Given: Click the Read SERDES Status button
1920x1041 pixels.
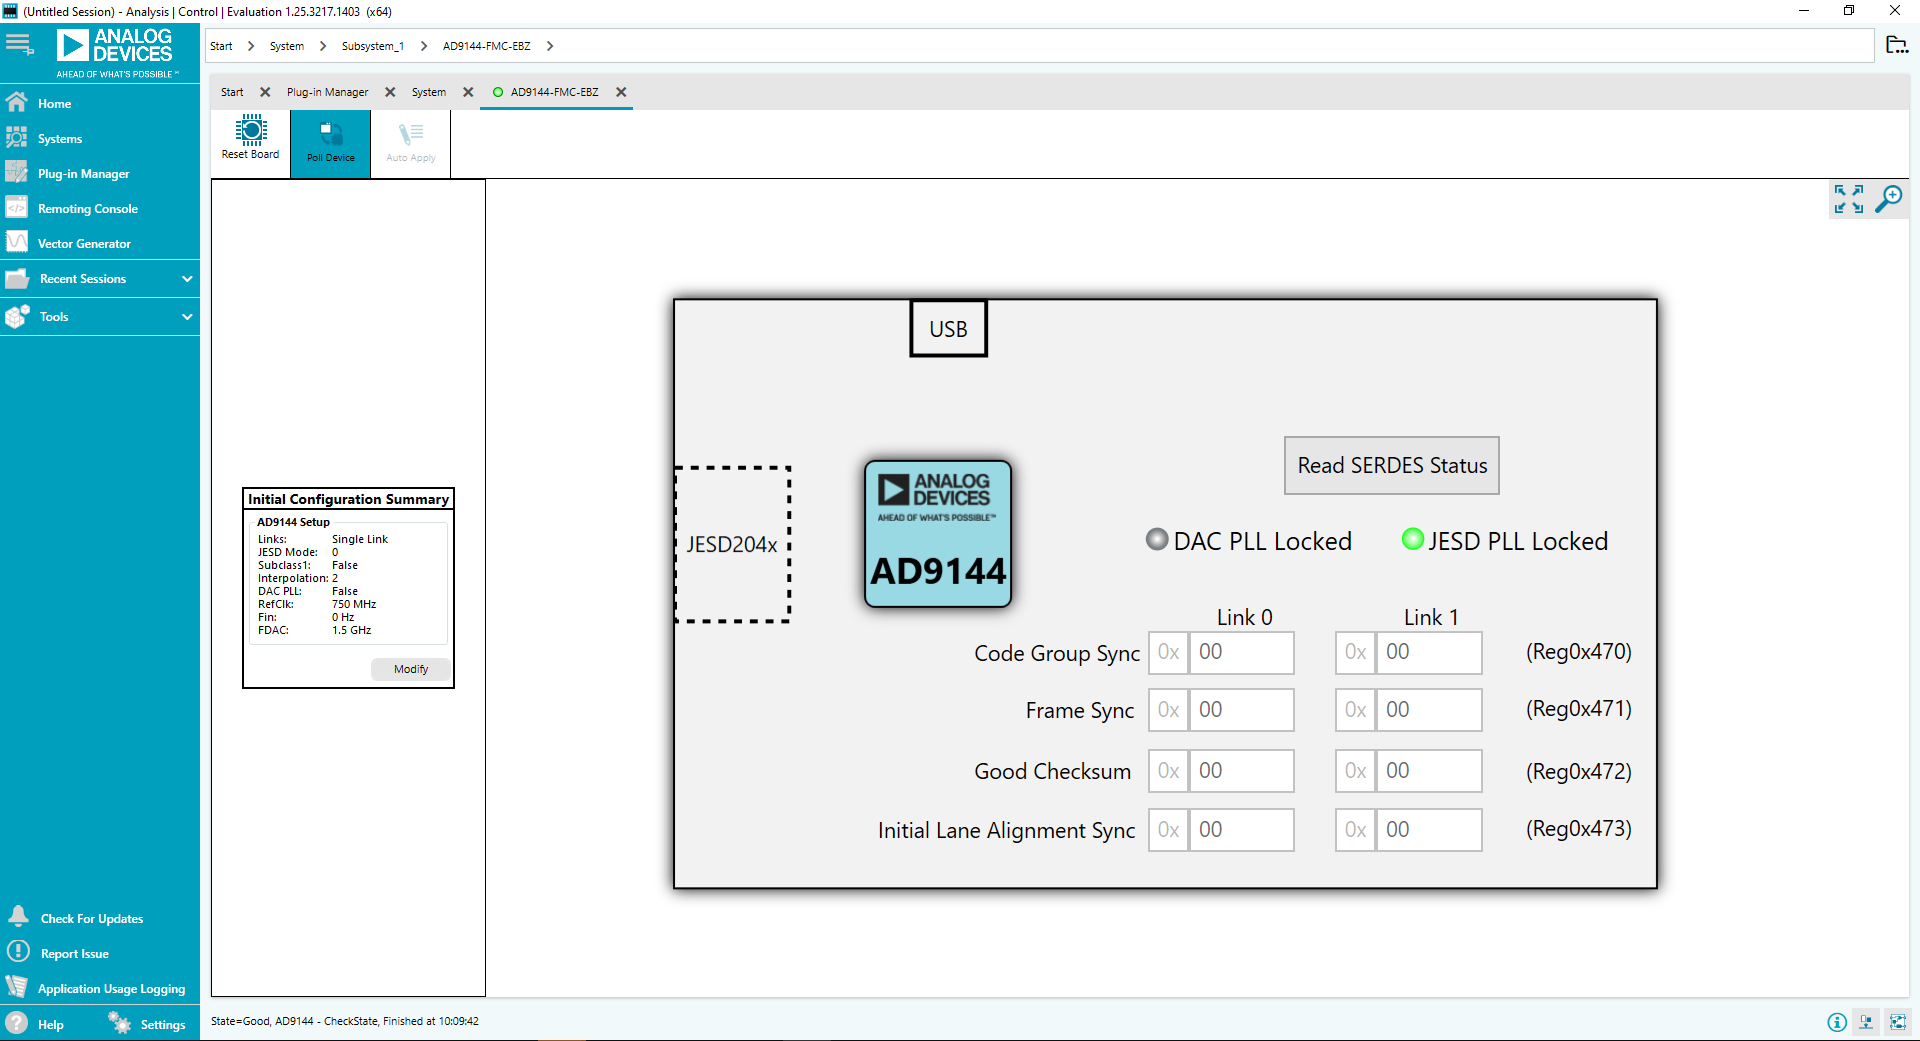Looking at the screenshot, I should [x=1391, y=466].
